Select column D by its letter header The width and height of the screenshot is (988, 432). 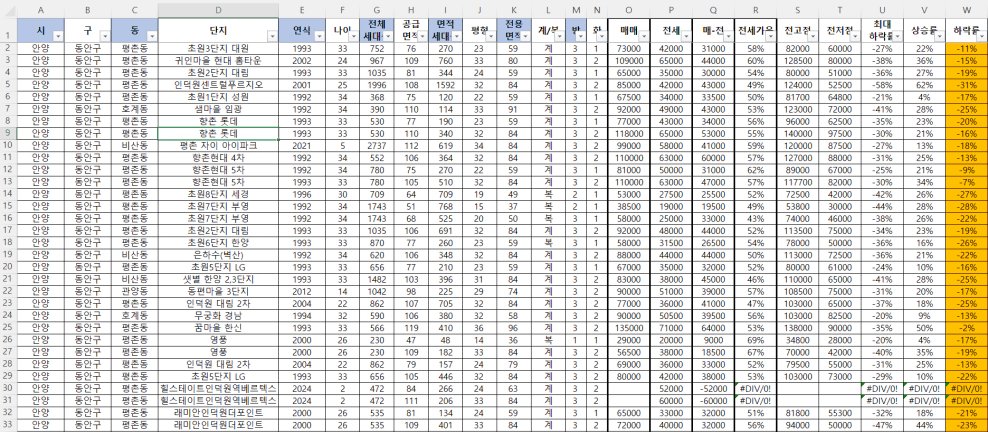[218, 9]
